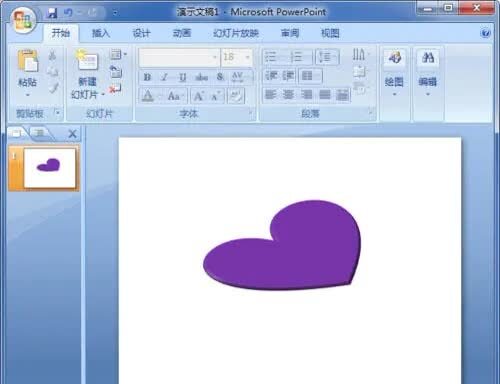Image resolution: width=500 pixels, height=384 pixels.
Task: Switch to the 视图 ribbon tab
Action: point(330,33)
